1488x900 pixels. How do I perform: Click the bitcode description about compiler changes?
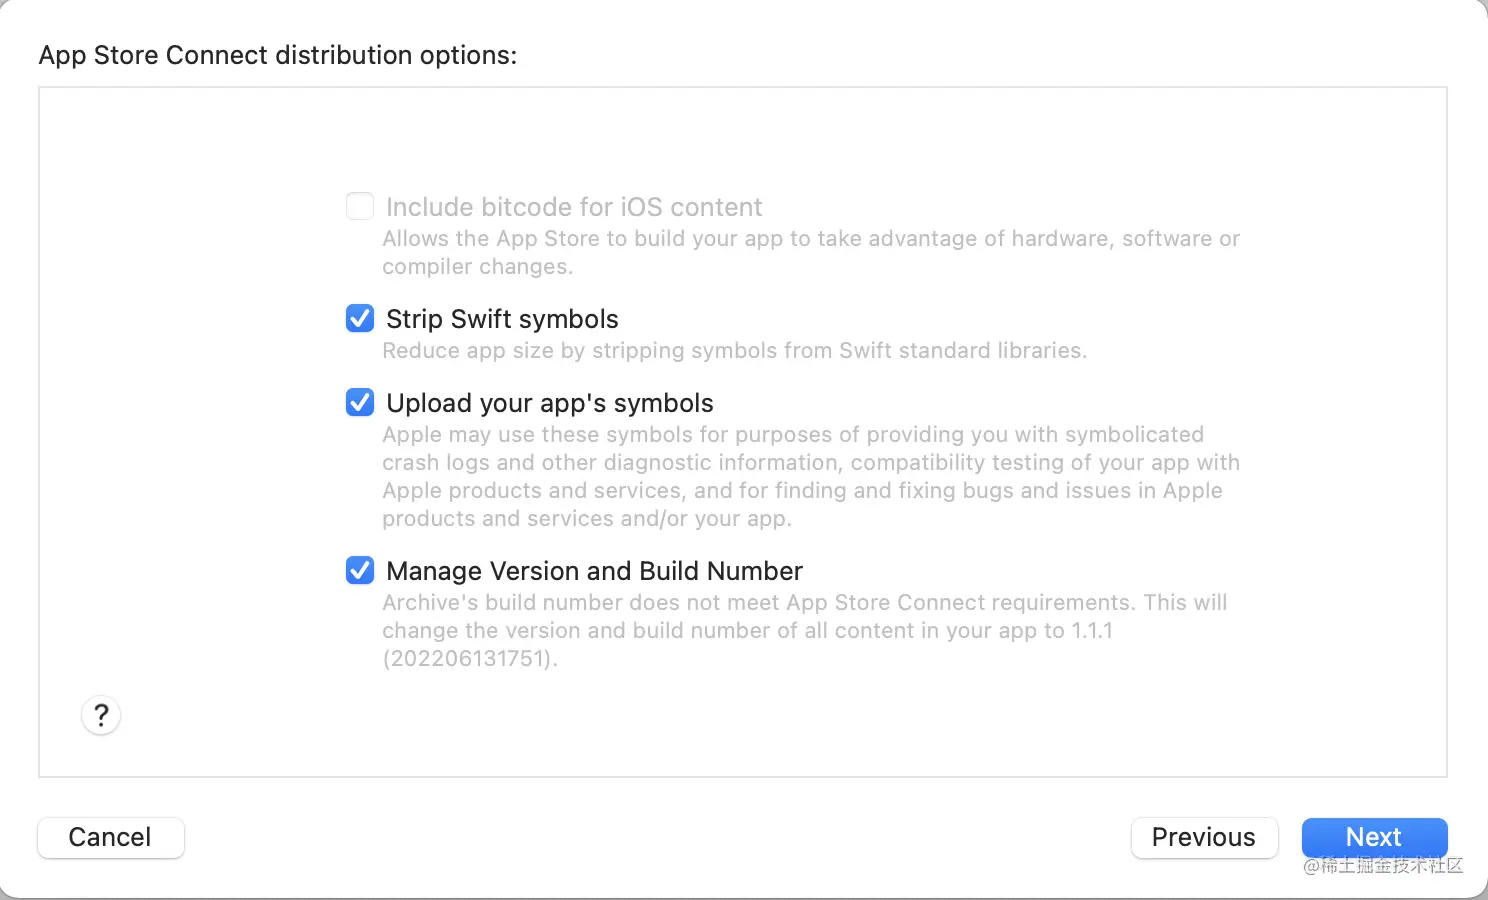pyautogui.click(x=810, y=252)
